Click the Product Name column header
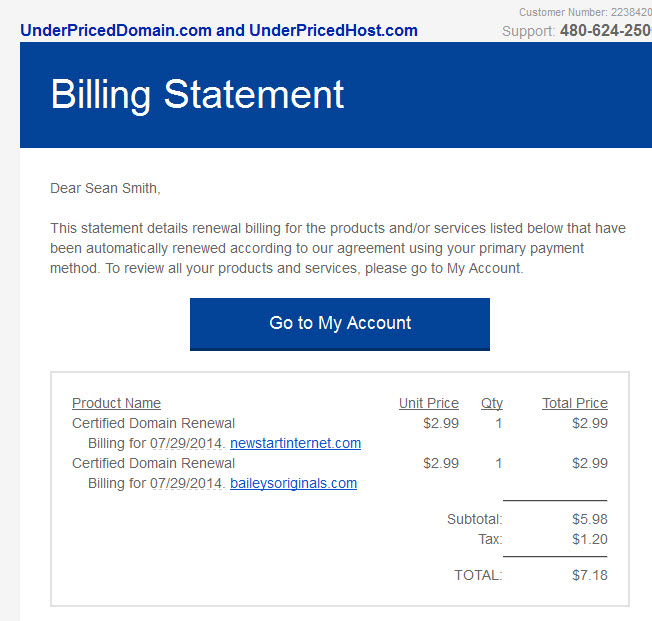Image resolution: width=652 pixels, height=621 pixels. point(116,403)
